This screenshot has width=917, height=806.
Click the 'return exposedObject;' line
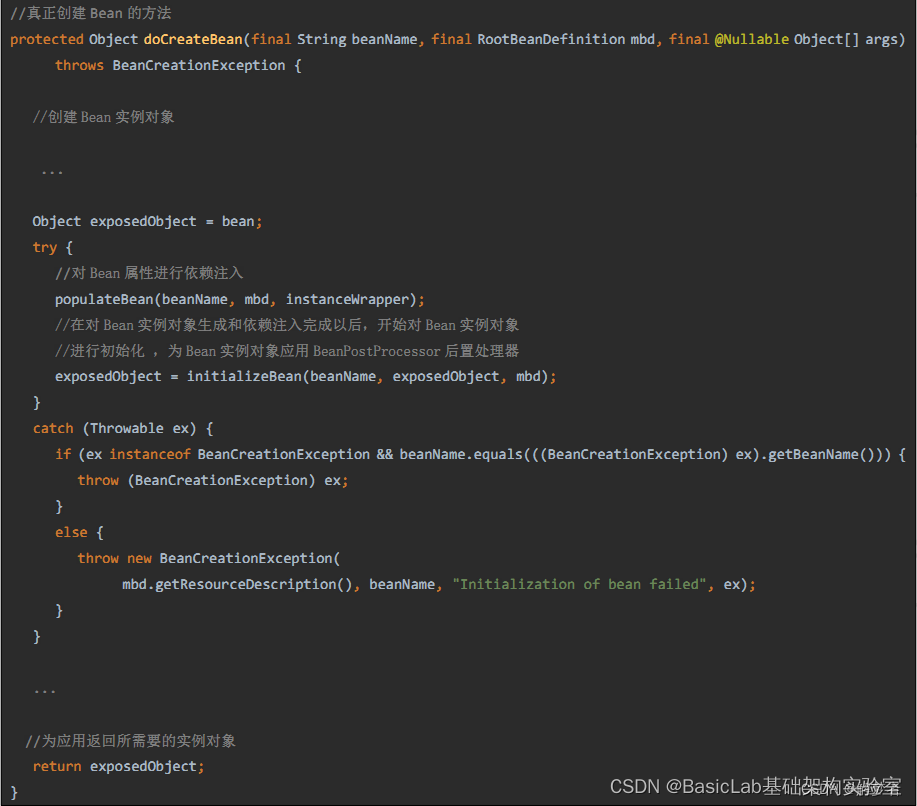tap(119, 766)
